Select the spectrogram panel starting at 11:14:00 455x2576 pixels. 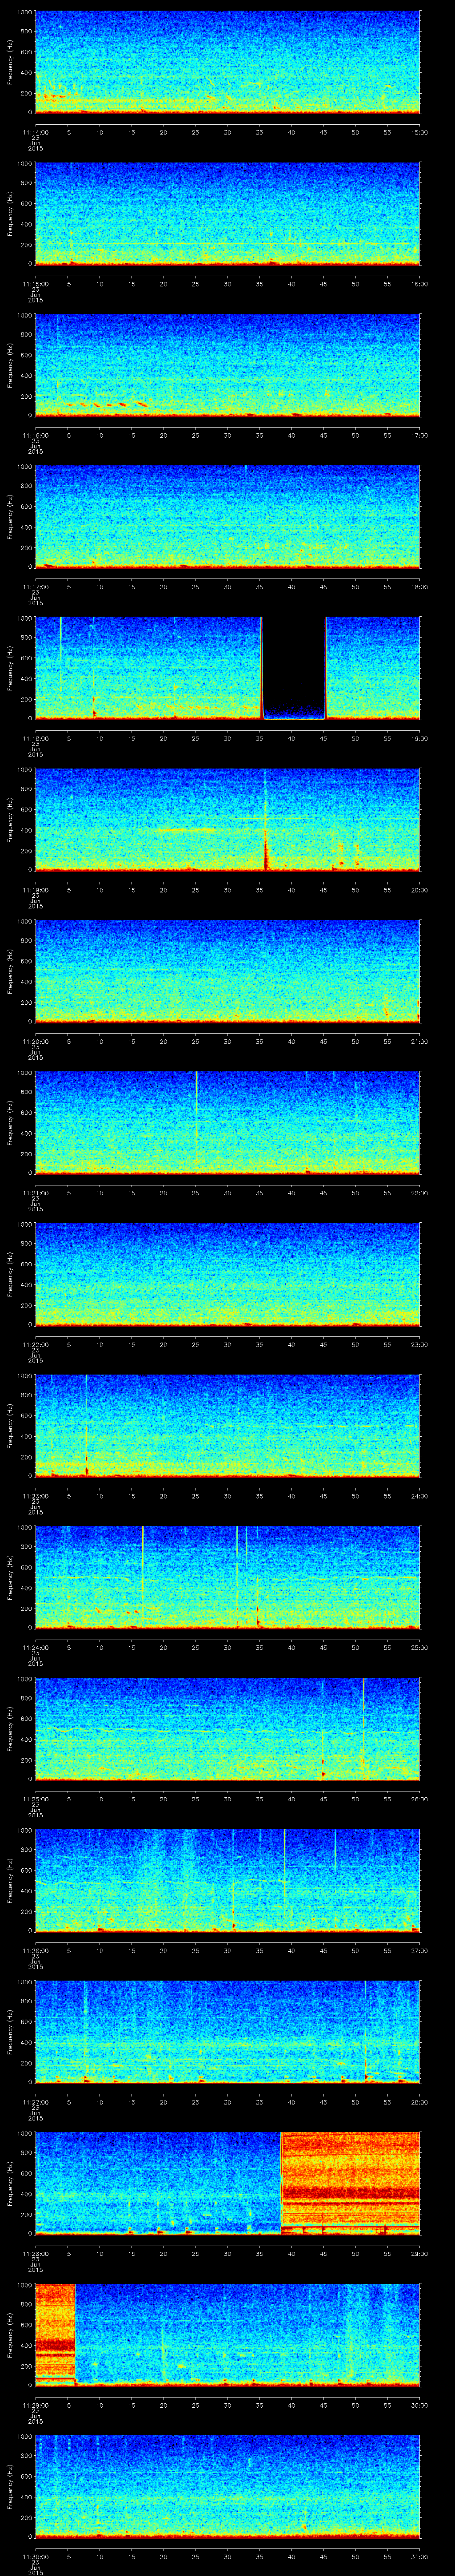click(228, 62)
